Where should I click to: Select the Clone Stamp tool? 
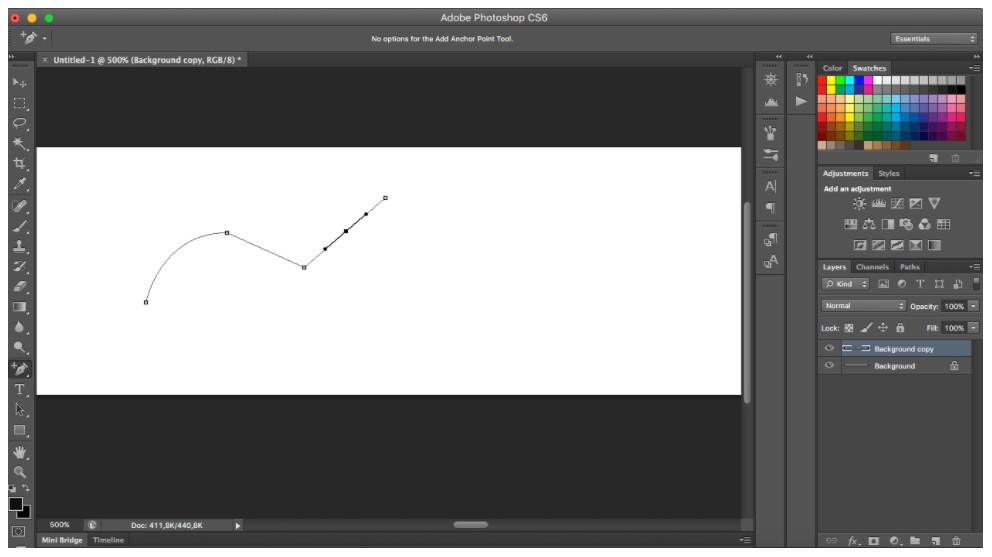[x=20, y=246]
